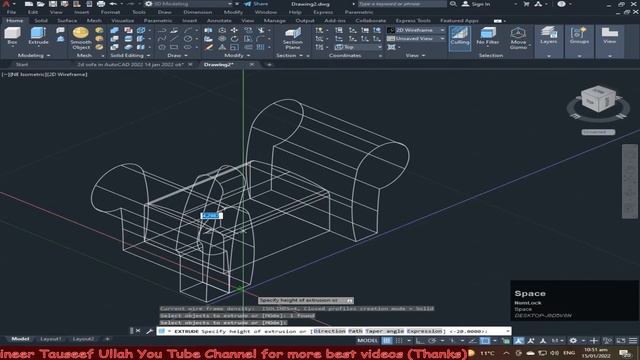Click the Autodesk App Store cart icon
This screenshot has width=640, height=360.
point(526,4)
